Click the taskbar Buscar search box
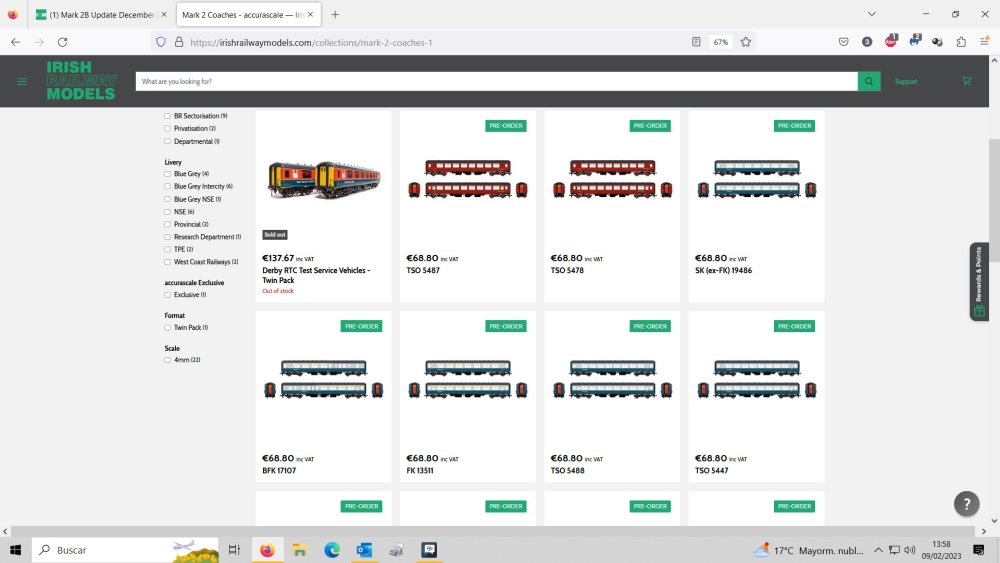The width and height of the screenshot is (1000, 563). [x=125, y=550]
